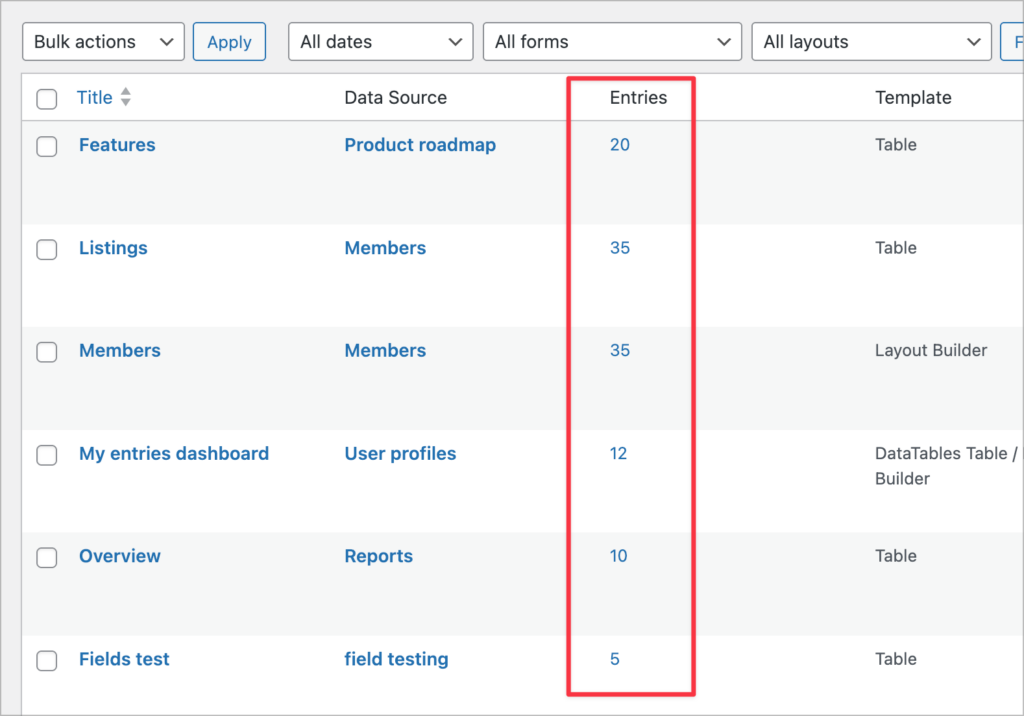
Task: Select the My entries dashboard checkbox
Action: (x=46, y=455)
